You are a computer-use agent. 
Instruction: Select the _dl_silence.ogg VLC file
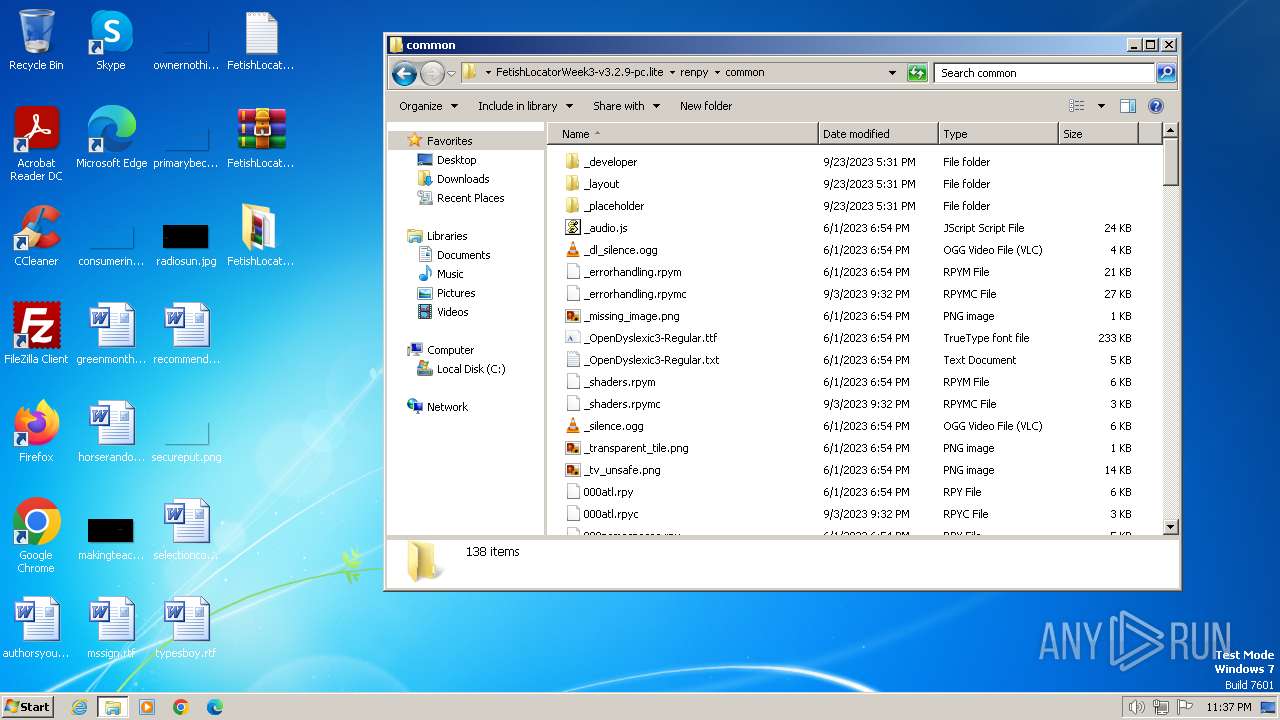[620, 250]
